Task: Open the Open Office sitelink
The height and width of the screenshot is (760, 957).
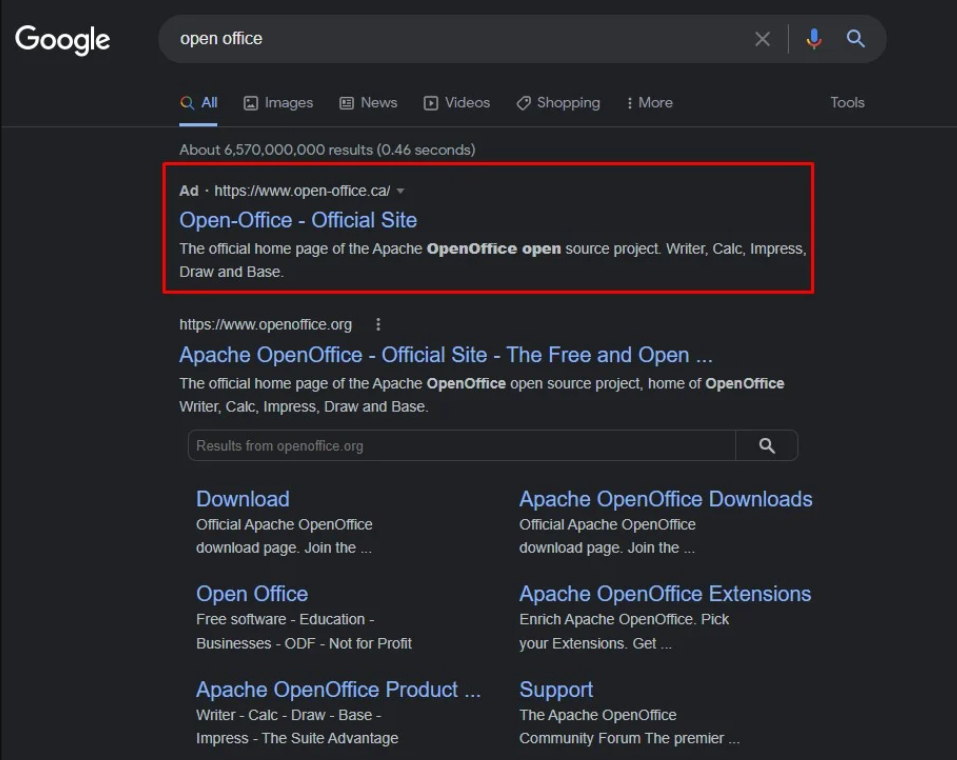Action: point(251,594)
